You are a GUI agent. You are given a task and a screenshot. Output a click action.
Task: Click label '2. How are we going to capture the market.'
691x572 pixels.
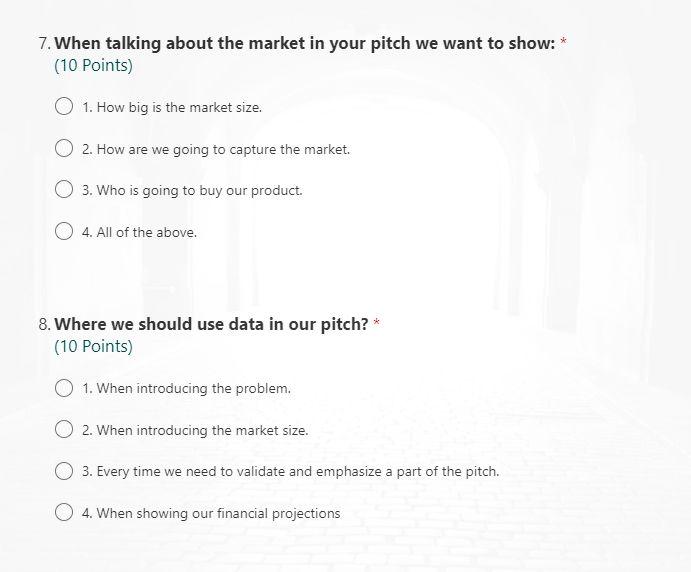click(216, 149)
